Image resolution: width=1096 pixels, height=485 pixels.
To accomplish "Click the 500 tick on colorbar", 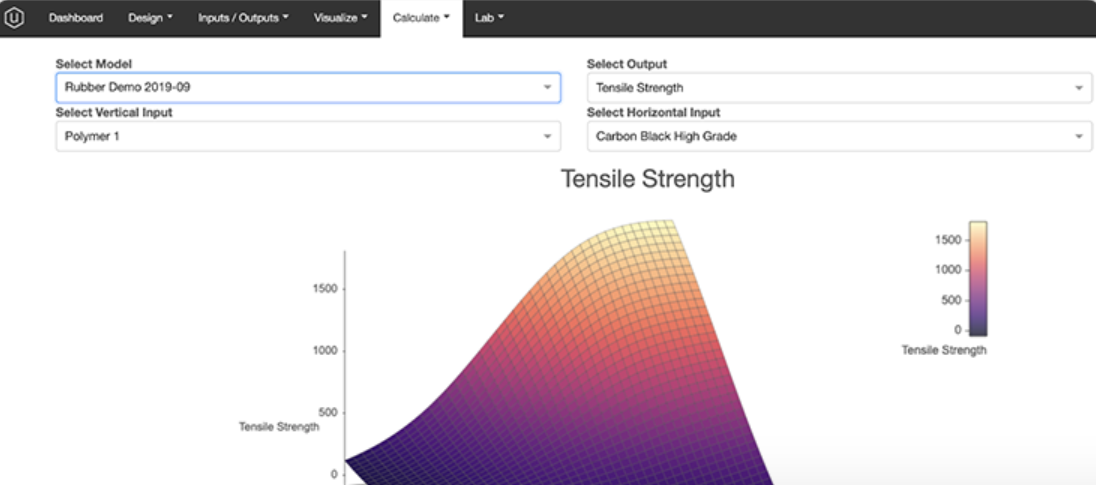I will [951, 301].
